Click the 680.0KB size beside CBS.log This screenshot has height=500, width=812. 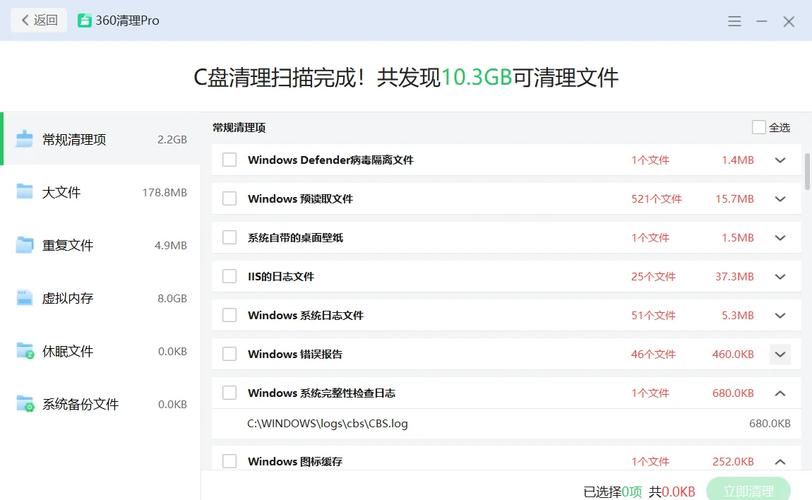[x=770, y=423]
